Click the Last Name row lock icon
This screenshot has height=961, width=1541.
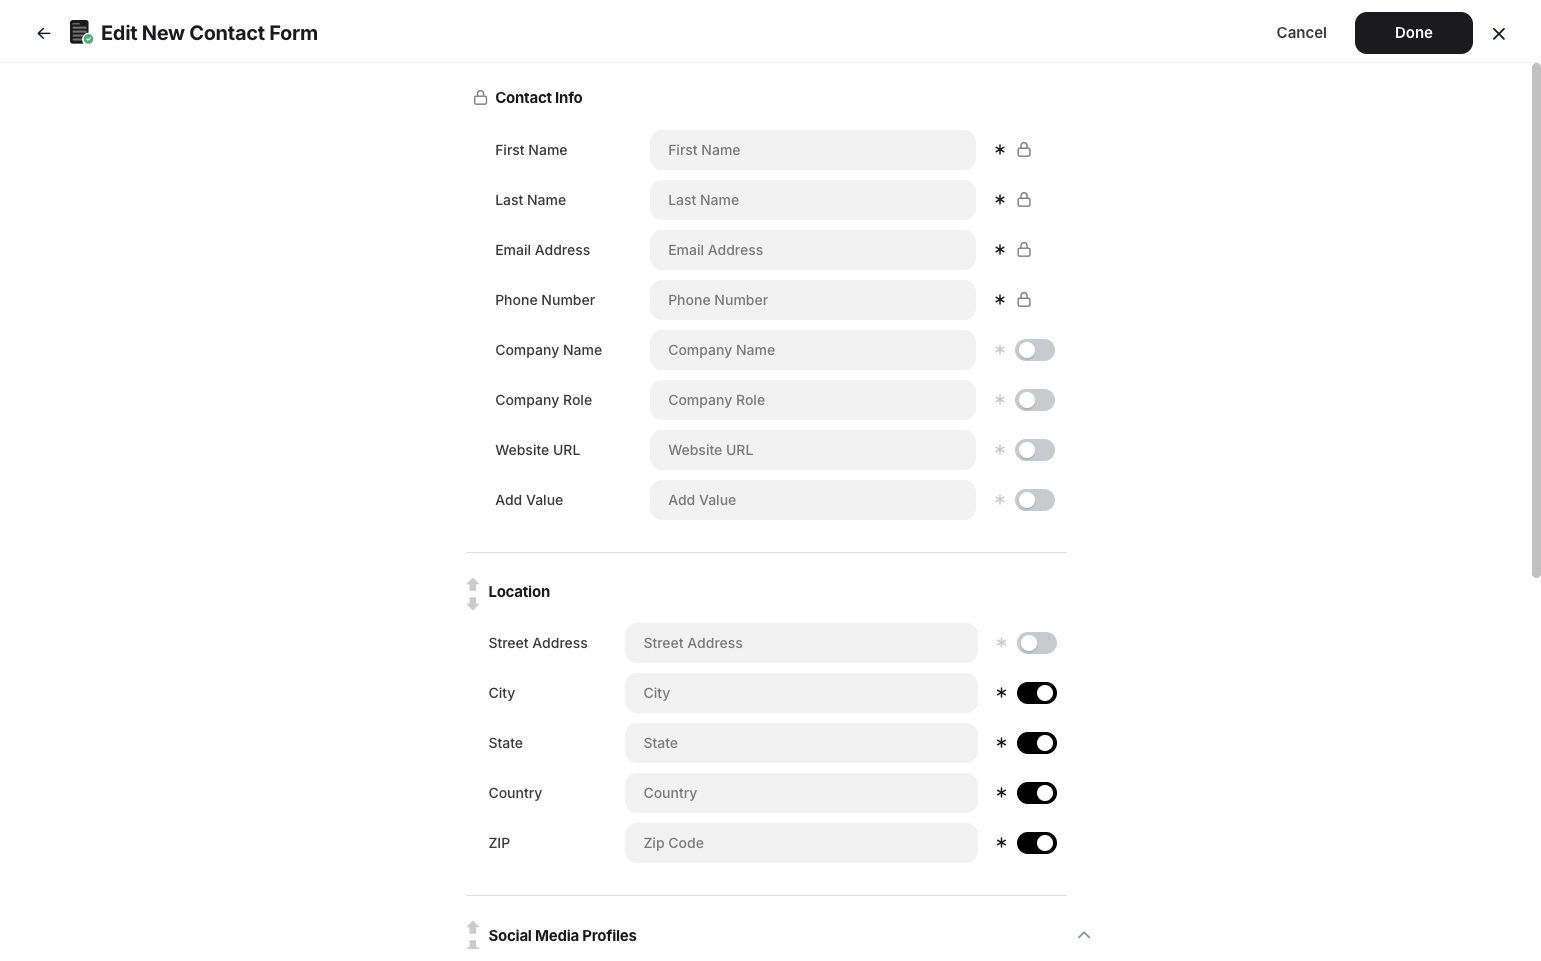[x=1024, y=200]
